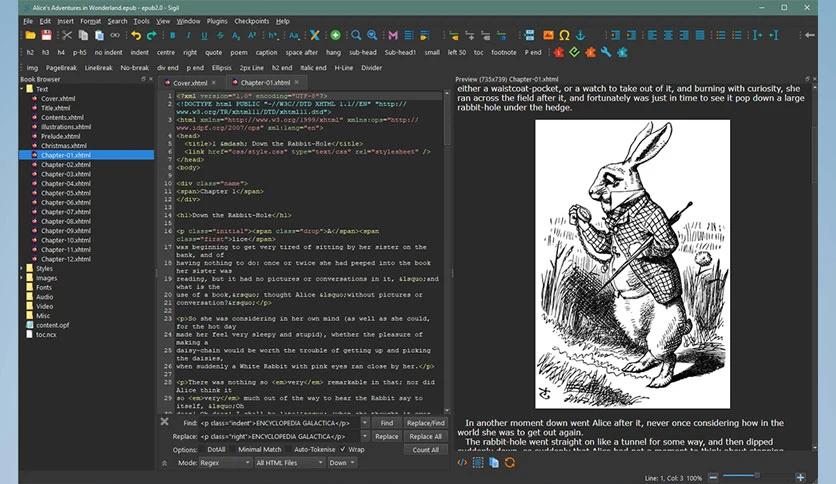Click in the Replace text field
The image size is (836, 484).
coord(279,436)
